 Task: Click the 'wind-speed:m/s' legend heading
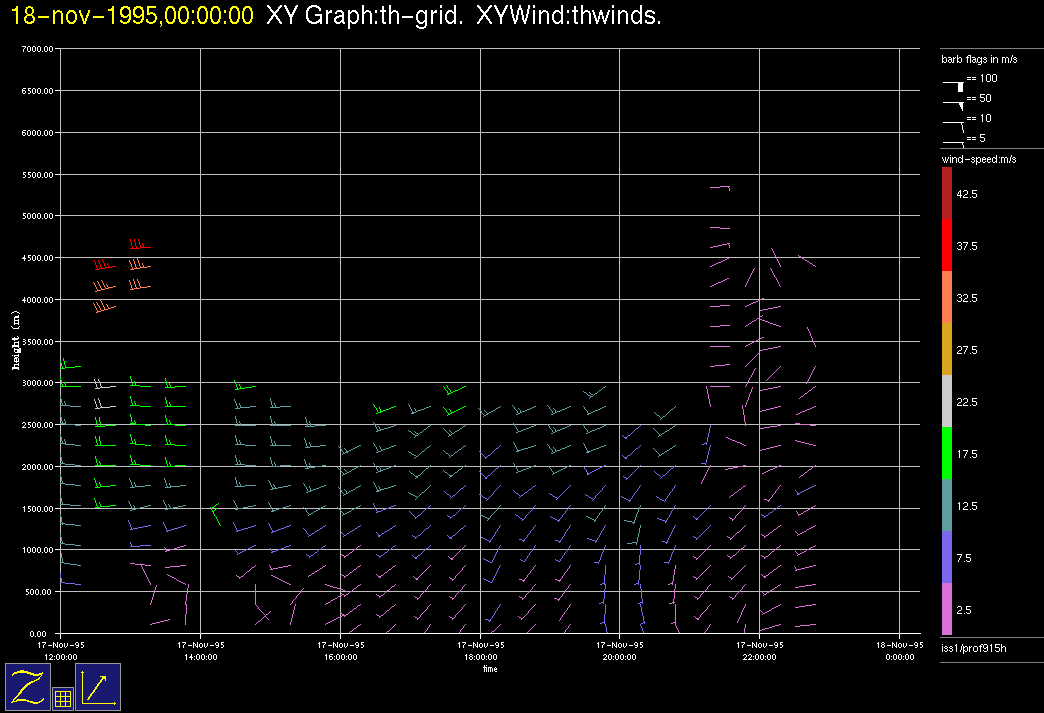click(978, 159)
